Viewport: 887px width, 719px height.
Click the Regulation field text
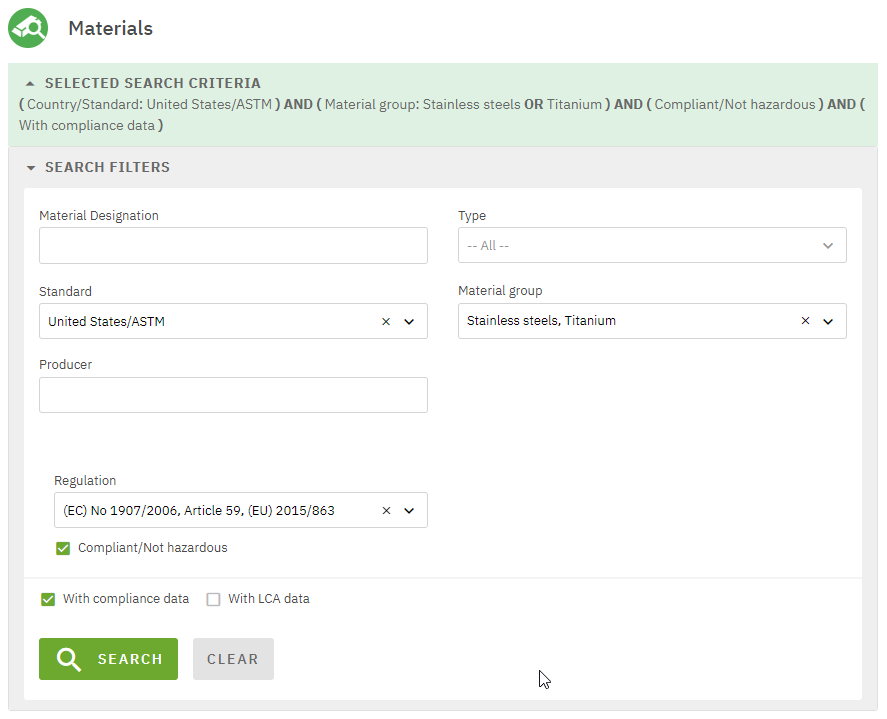200,510
